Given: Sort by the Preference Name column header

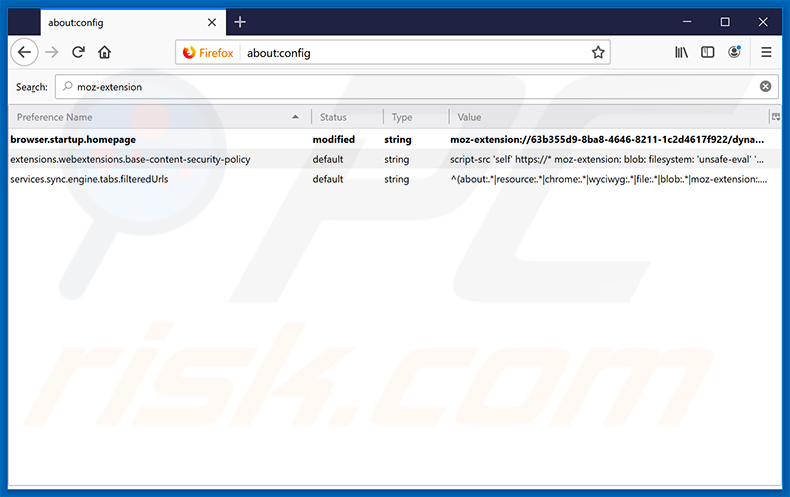Looking at the screenshot, I should [x=159, y=117].
